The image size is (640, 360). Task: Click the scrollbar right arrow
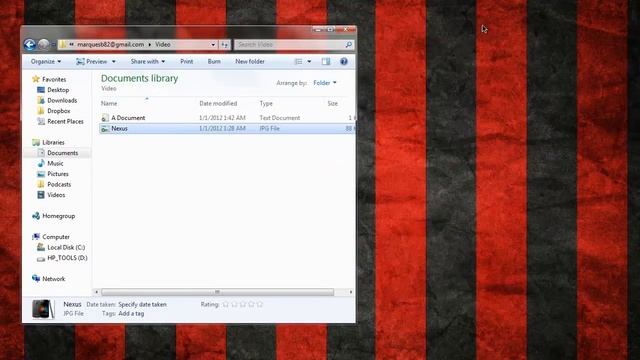(351, 292)
